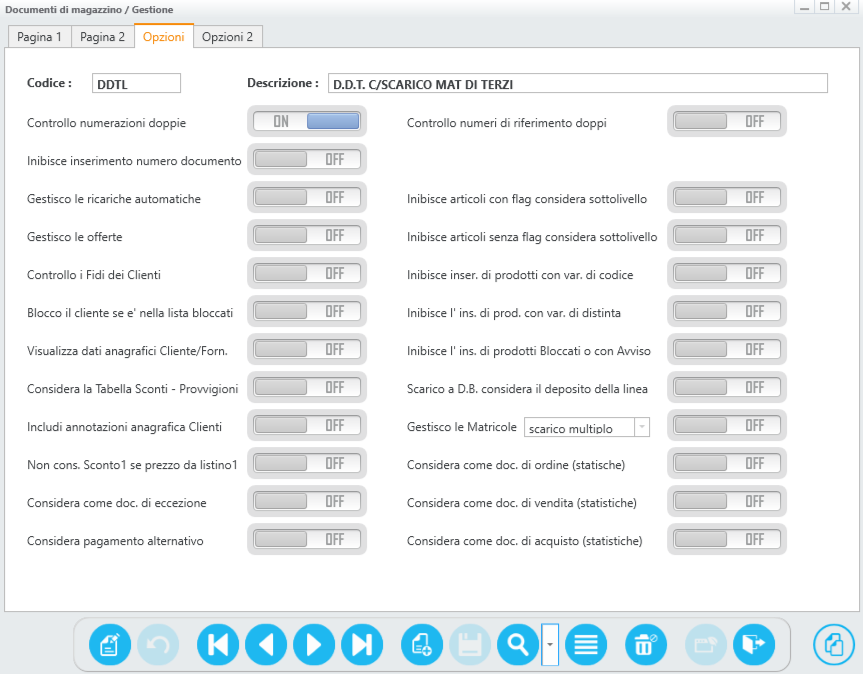Click the faded window tool icon
Image resolution: width=863 pixels, height=674 pixels.
pos(706,644)
